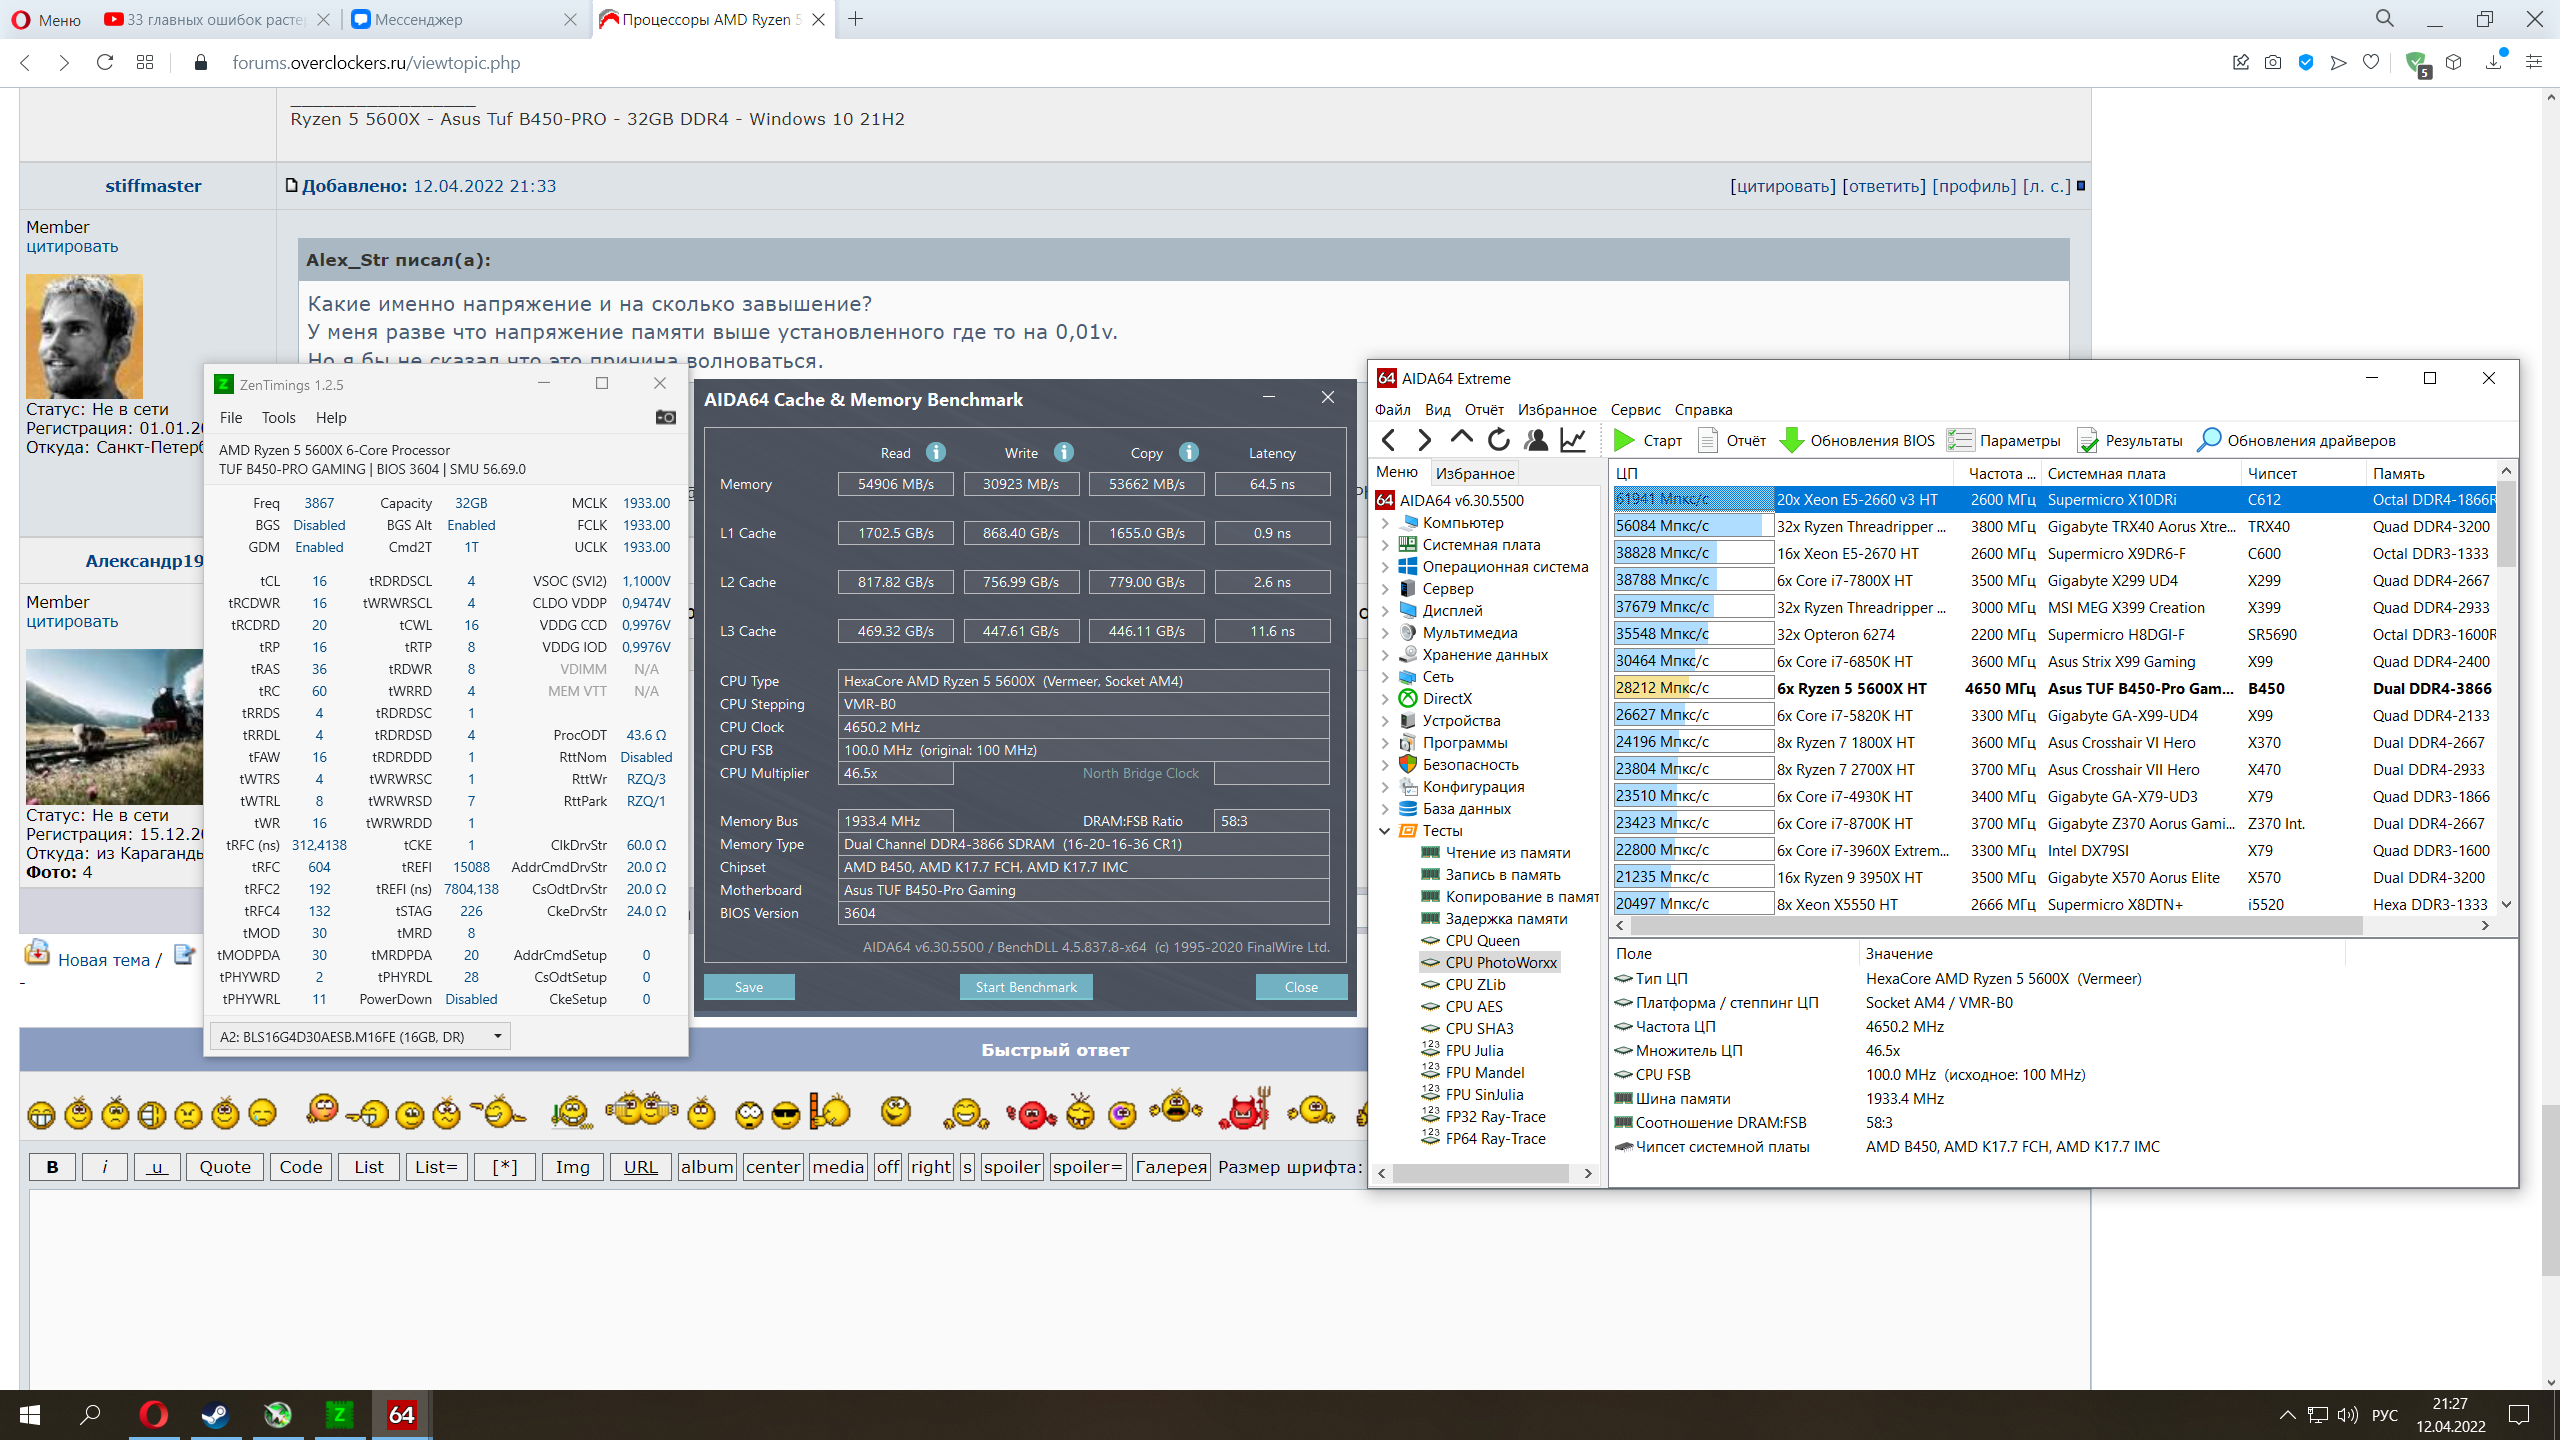
Task: Toggle the bookmark heart in the address bar
Action: pos(2371,62)
